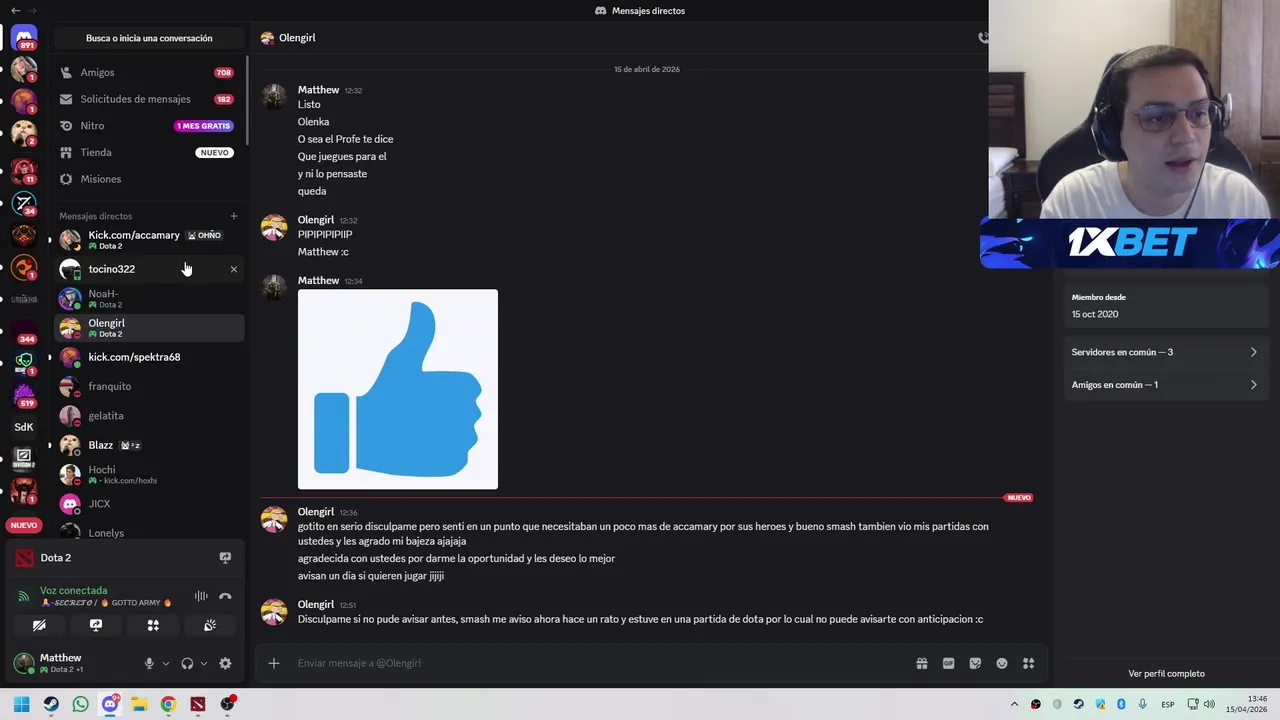Open Dota 2 from the taskbar

[198, 704]
